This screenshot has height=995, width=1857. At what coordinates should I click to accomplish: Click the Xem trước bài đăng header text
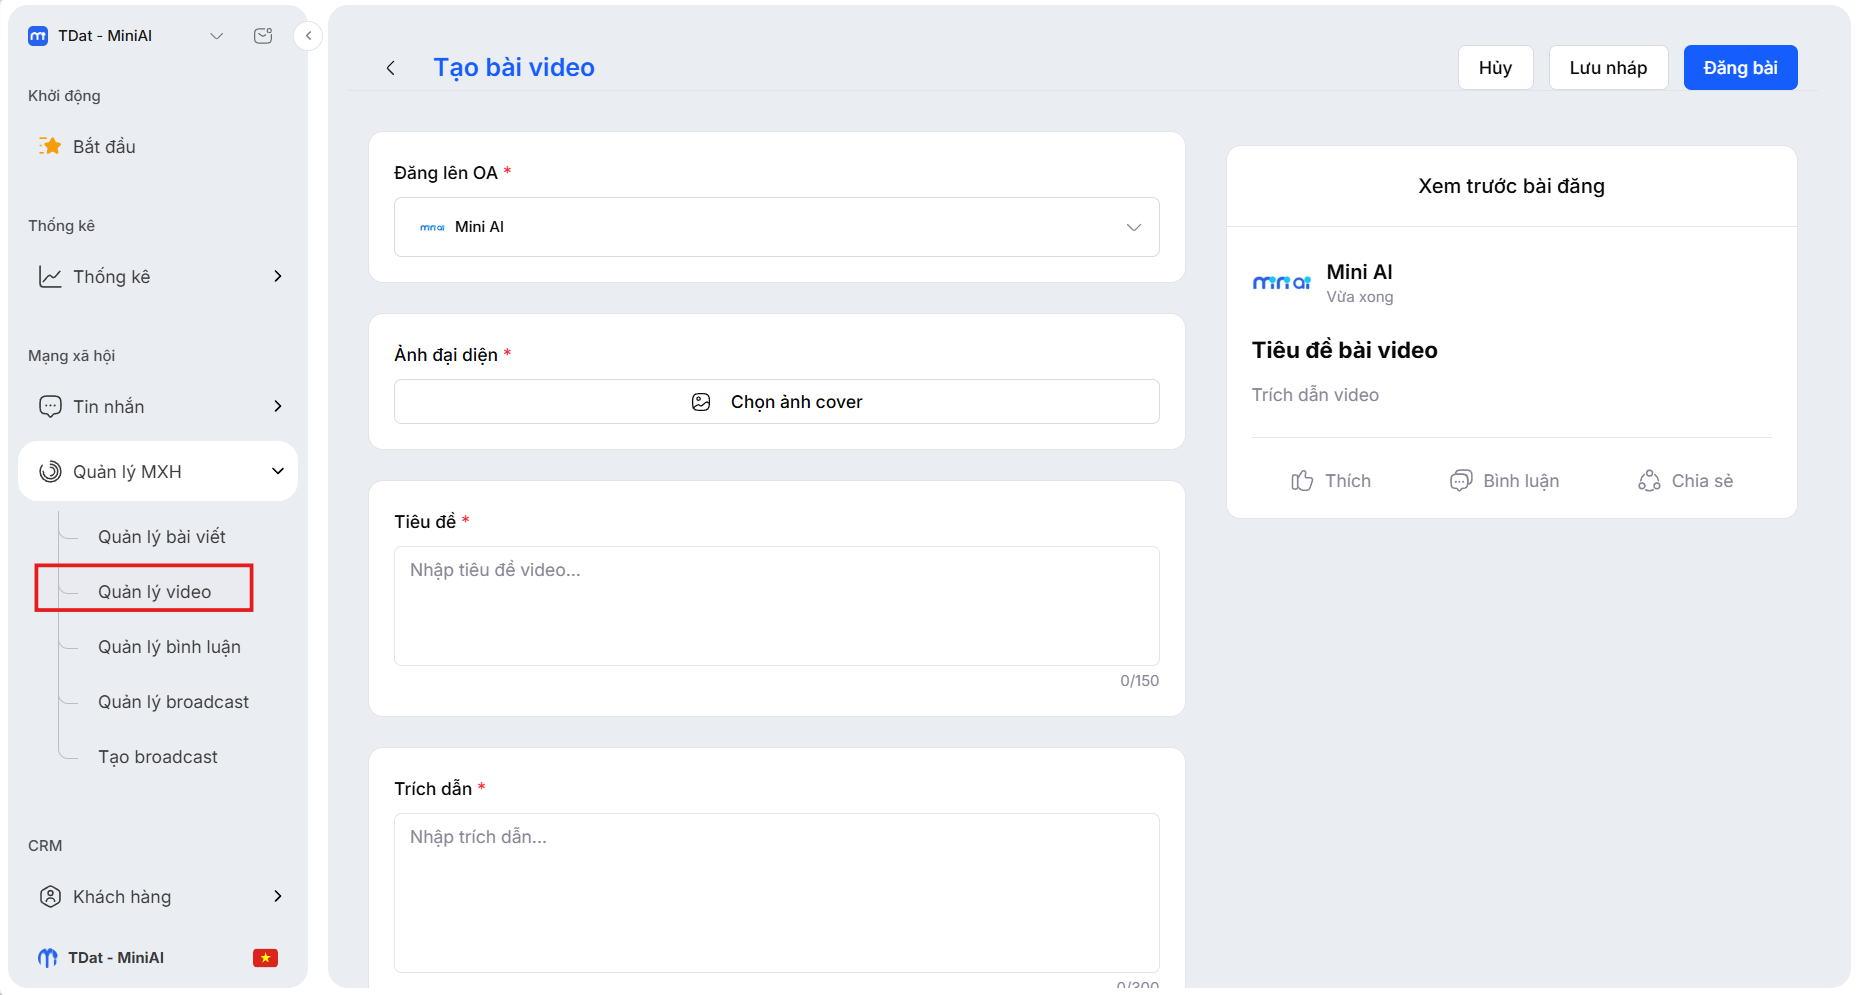(x=1511, y=186)
